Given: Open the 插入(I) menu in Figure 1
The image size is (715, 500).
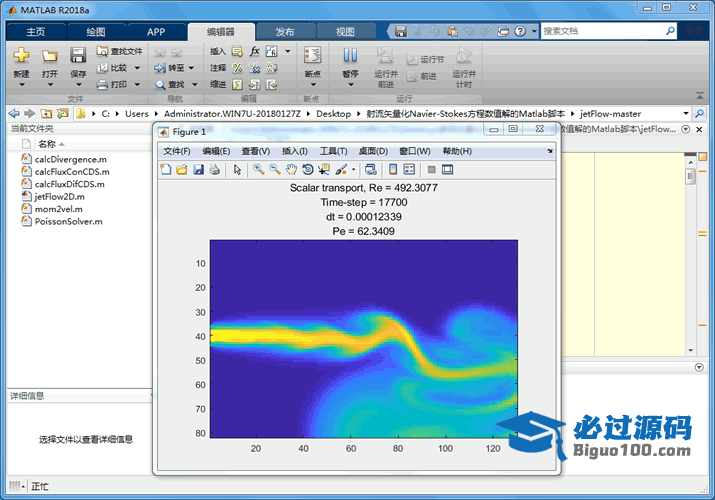Looking at the screenshot, I should (x=295, y=151).
